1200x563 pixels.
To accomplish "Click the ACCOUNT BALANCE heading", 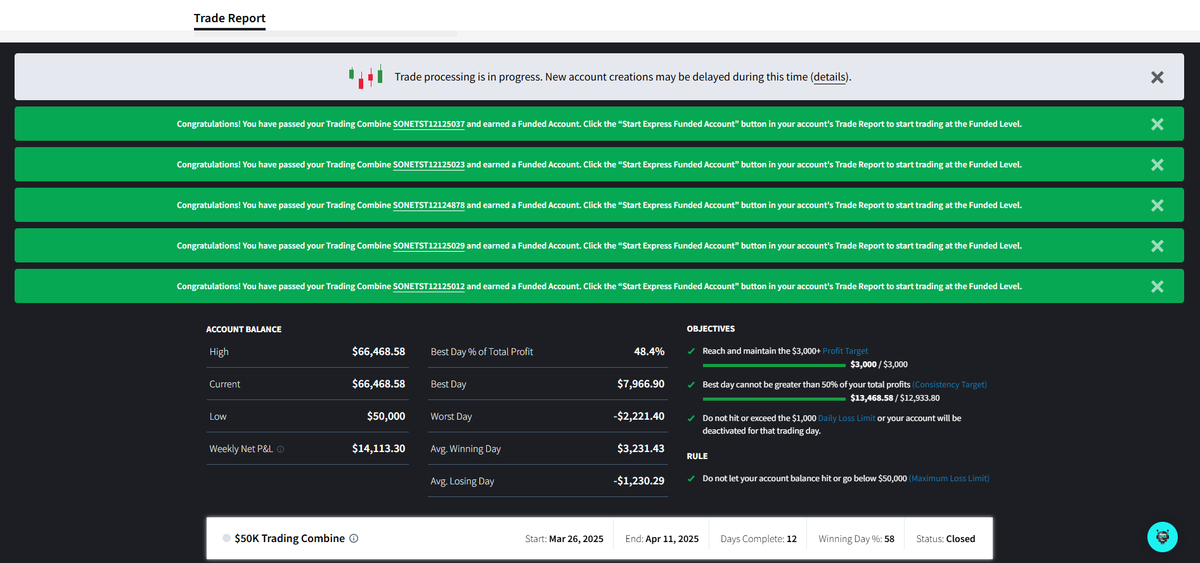I will pos(244,329).
